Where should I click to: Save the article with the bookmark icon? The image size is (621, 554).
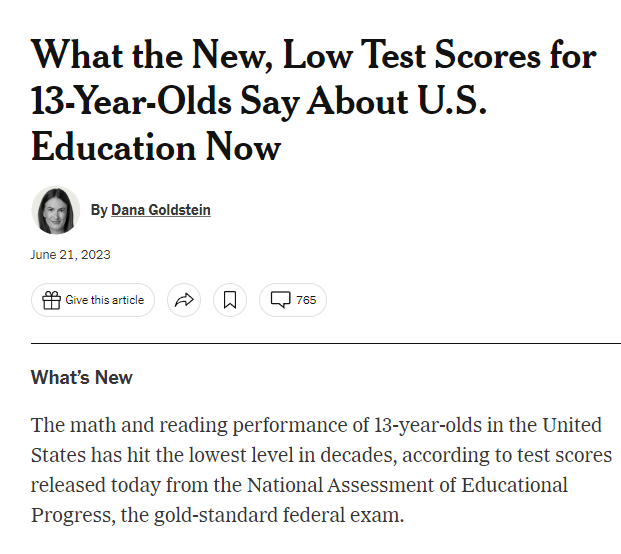[230, 300]
